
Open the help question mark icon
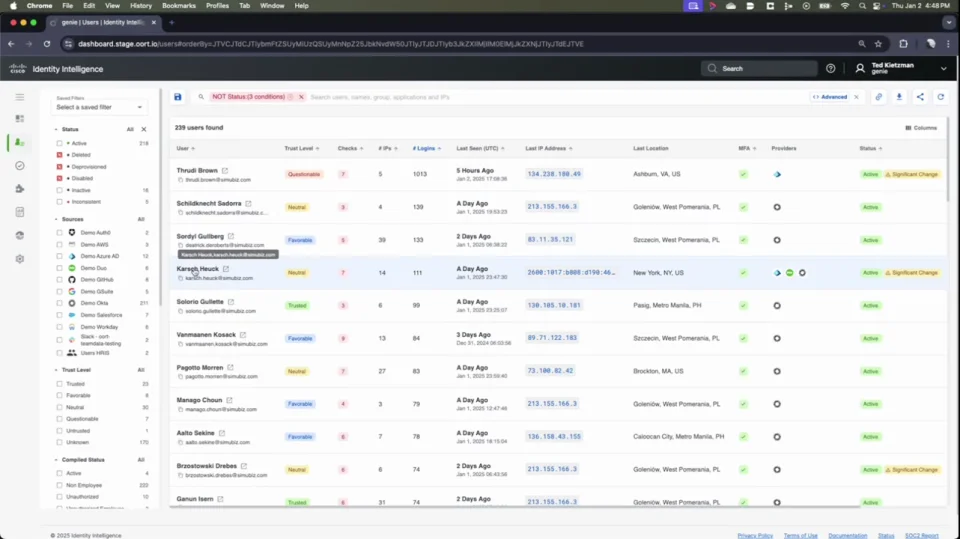coord(830,69)
